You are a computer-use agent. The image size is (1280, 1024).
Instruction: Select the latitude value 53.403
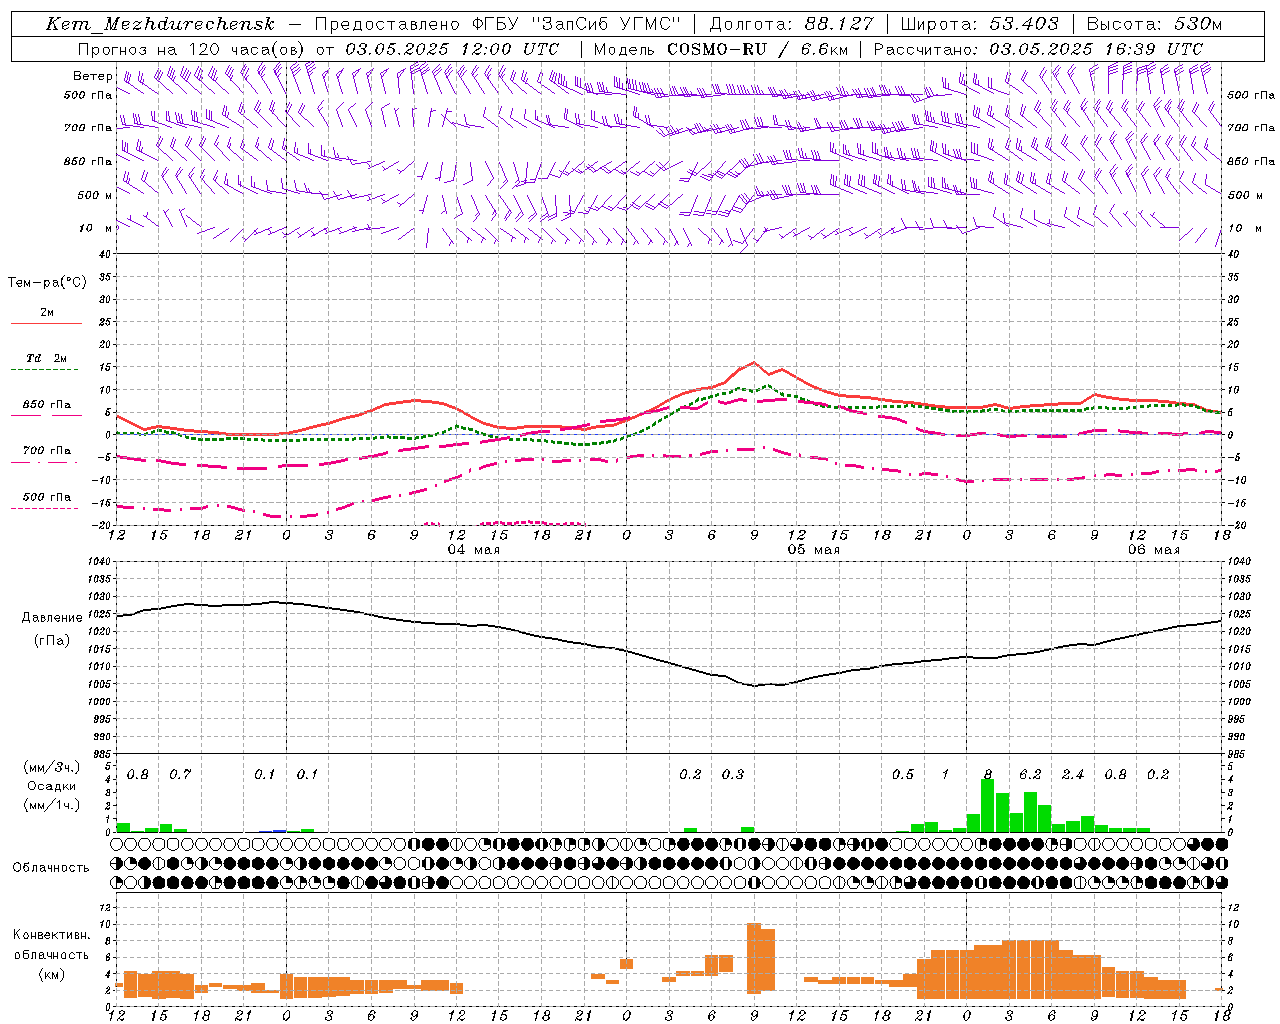[1023, 24]
